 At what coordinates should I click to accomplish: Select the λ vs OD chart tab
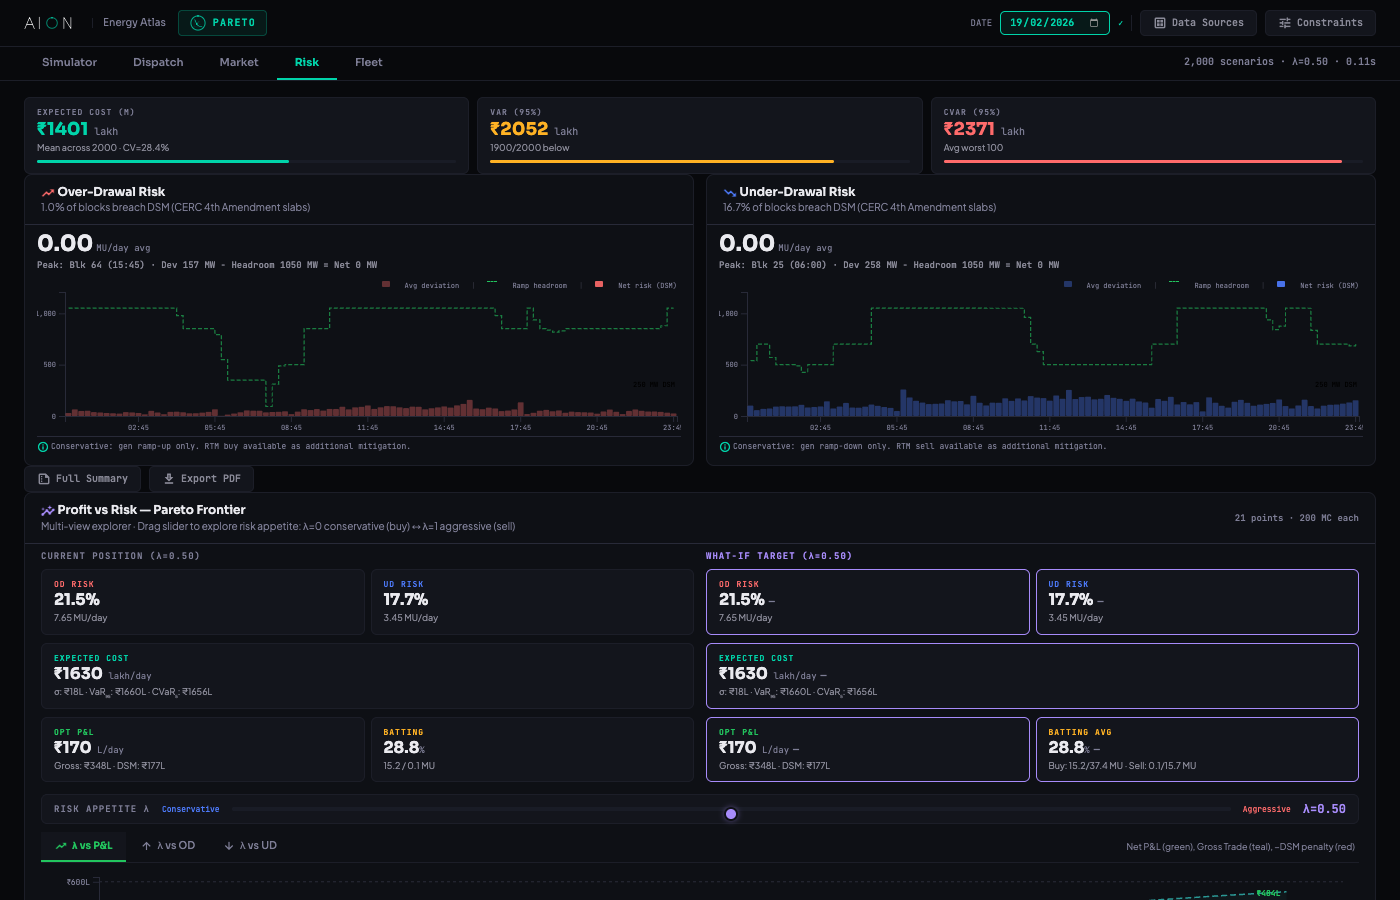point(169,845)
